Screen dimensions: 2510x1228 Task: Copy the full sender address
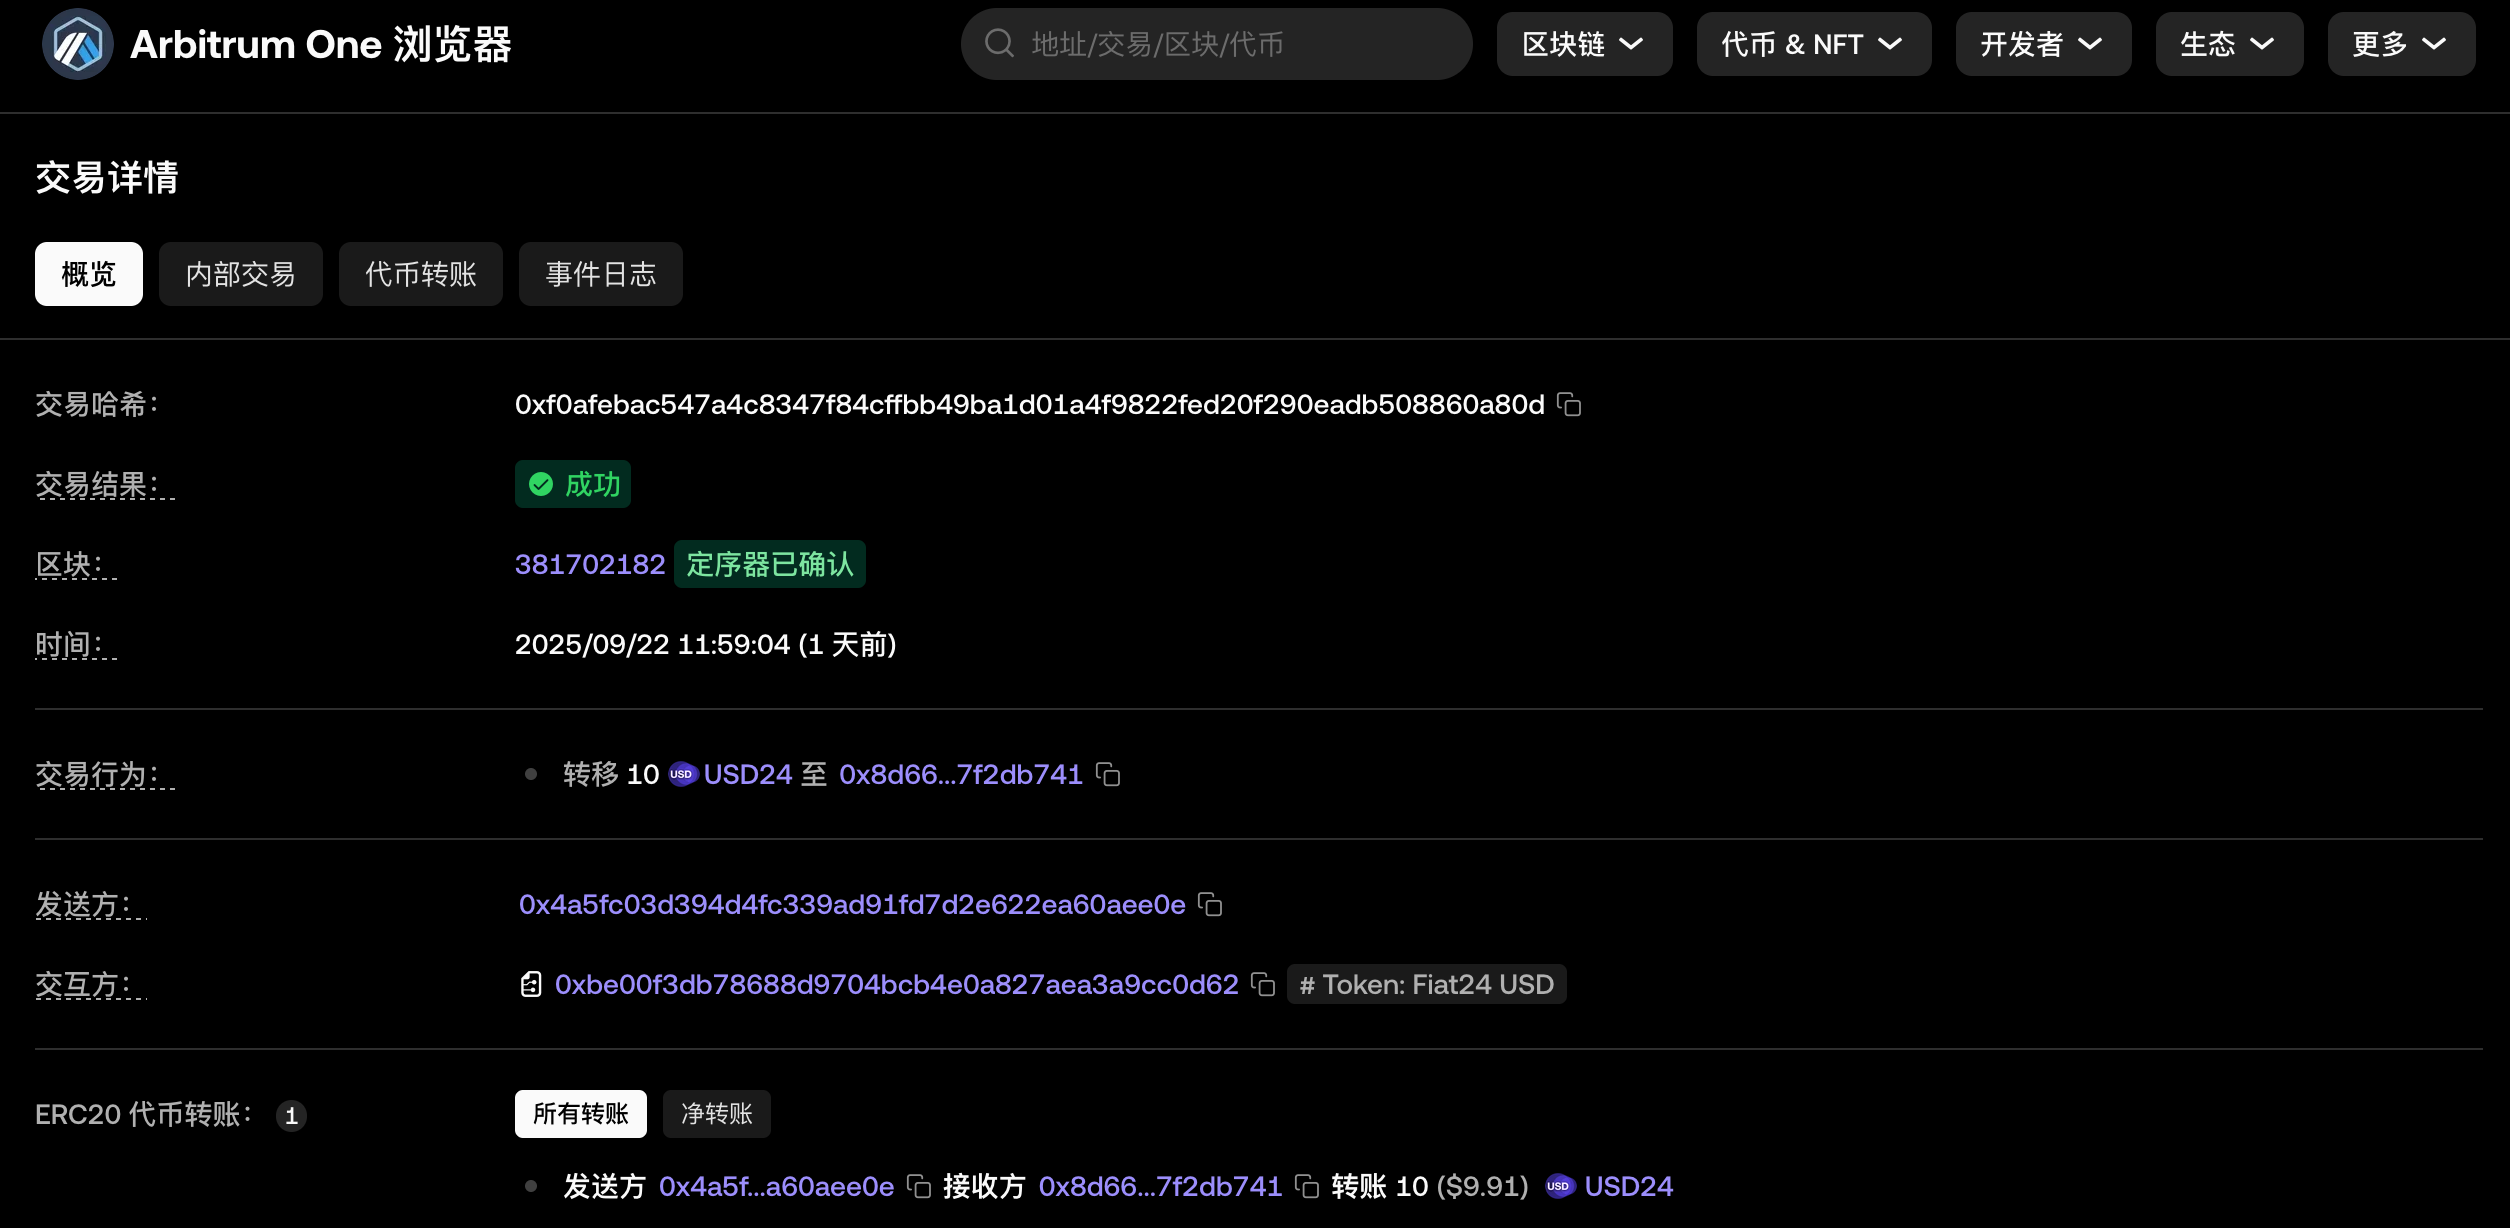point(1210,905)
